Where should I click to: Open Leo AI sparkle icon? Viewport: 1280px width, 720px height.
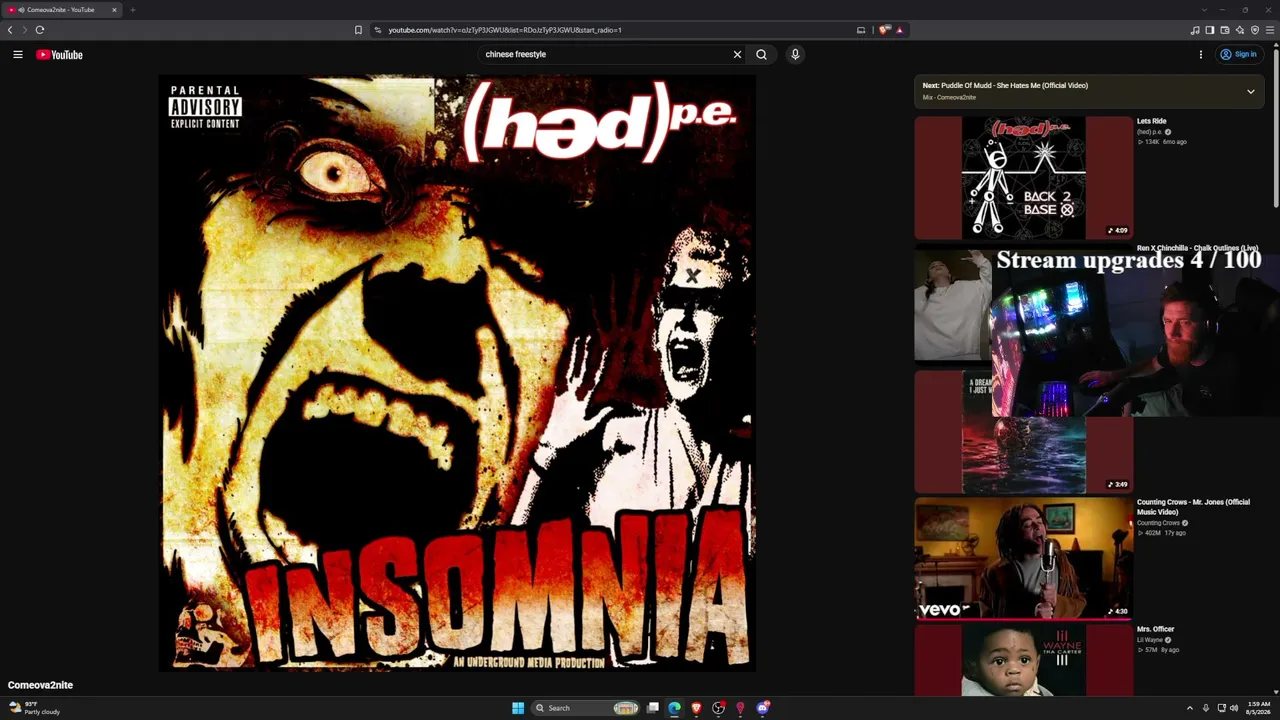(x=1240, y=30)
